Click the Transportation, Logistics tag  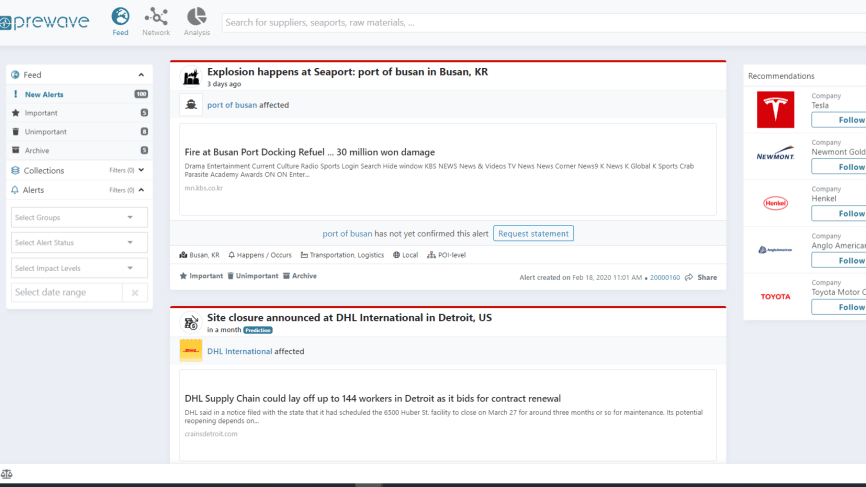[x=342, y=255]
